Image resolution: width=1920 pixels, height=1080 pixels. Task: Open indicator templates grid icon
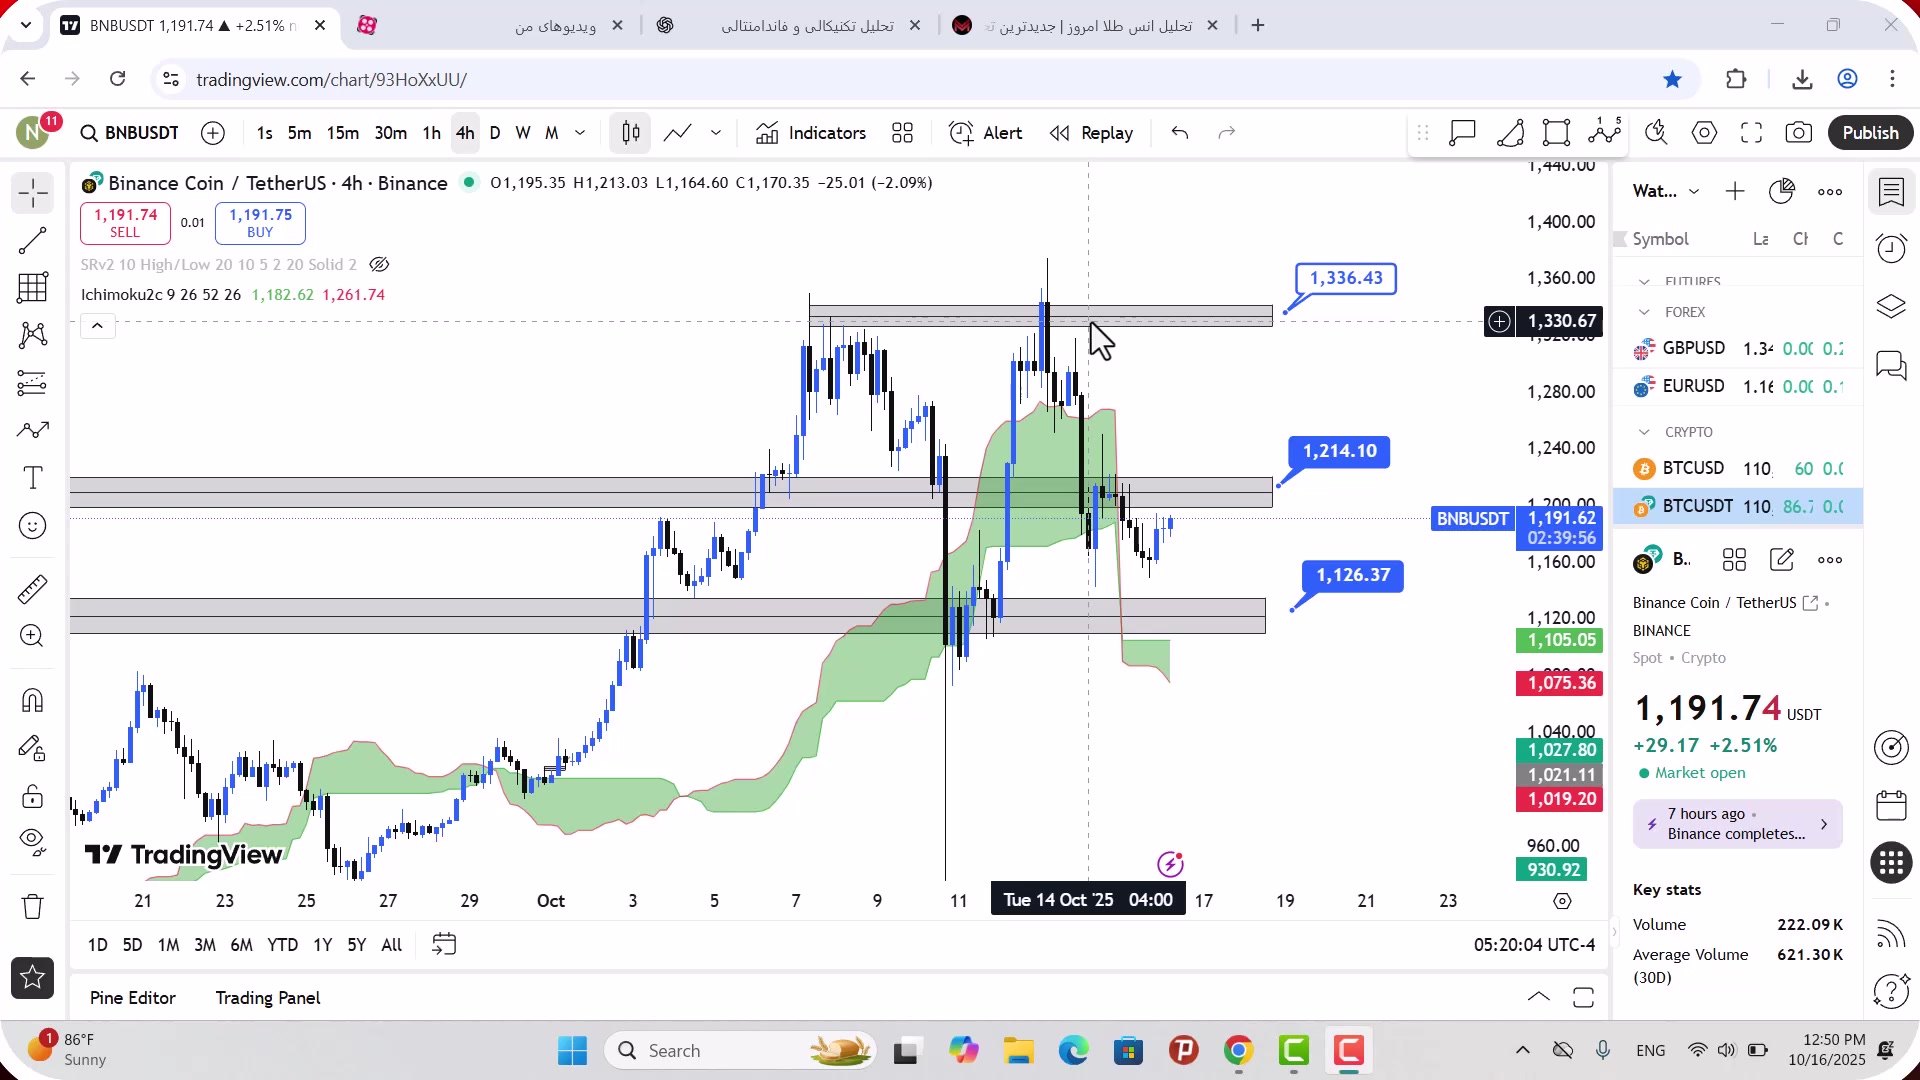[903, 133]
